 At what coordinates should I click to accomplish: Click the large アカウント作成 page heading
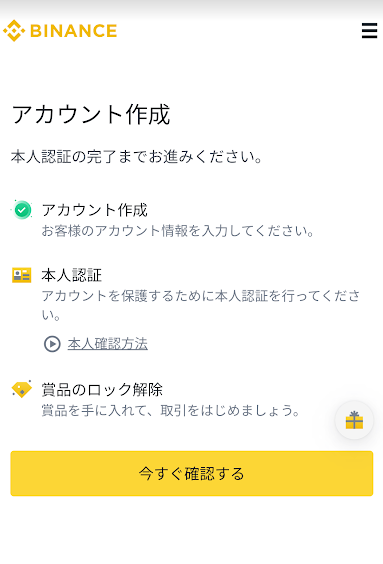pos(91,115)
